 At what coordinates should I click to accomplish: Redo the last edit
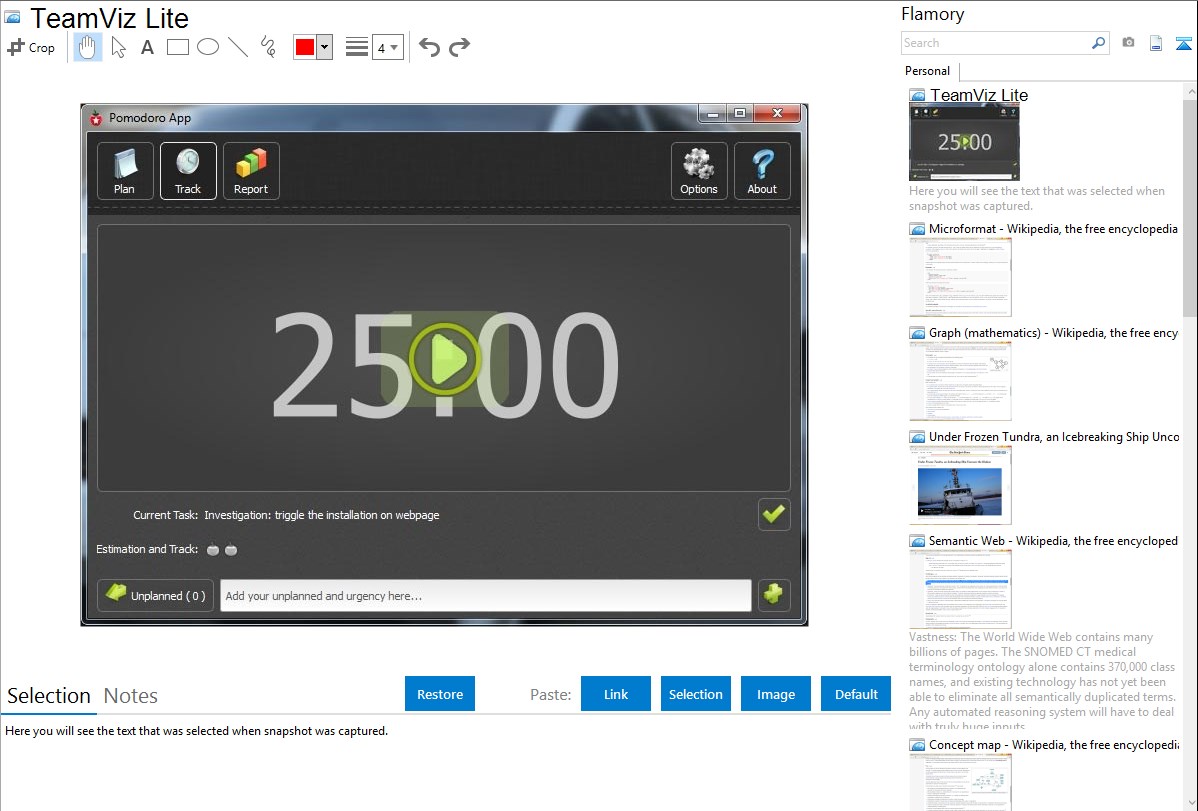459,47
